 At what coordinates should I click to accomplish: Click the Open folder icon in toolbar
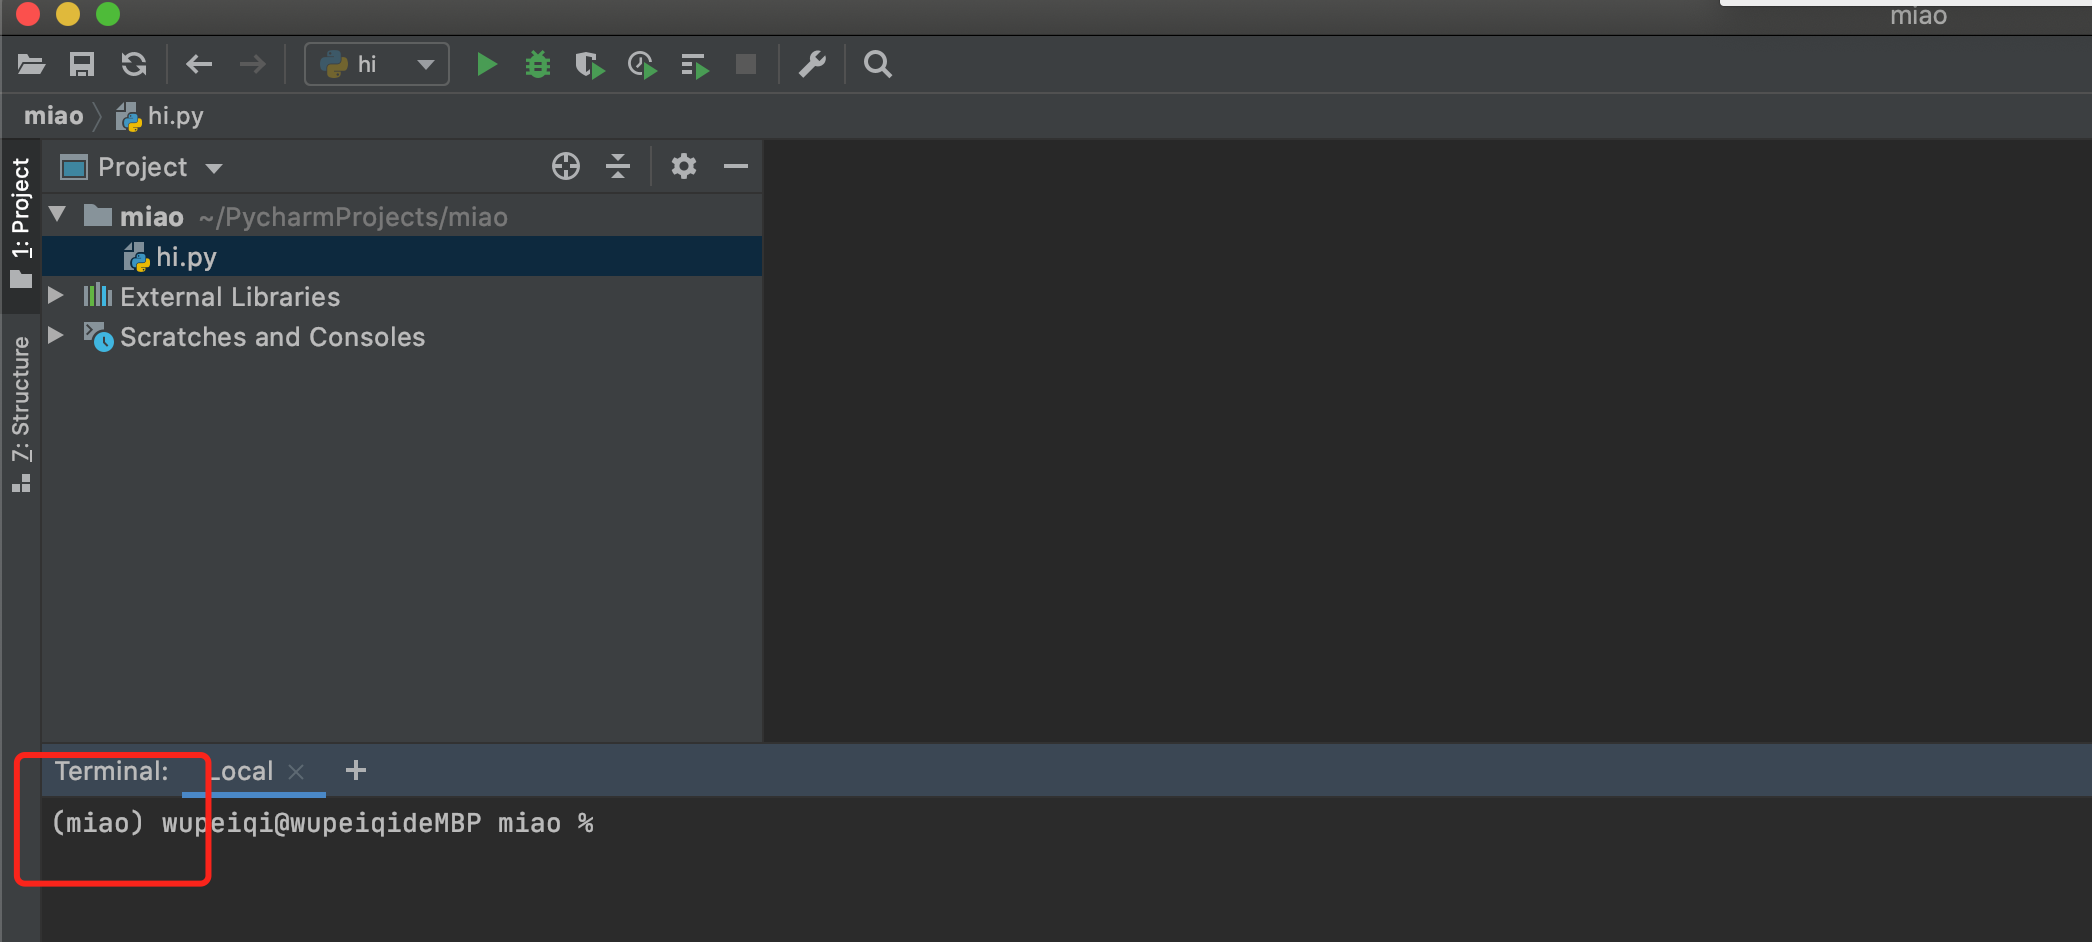click(x=31, y=65)
